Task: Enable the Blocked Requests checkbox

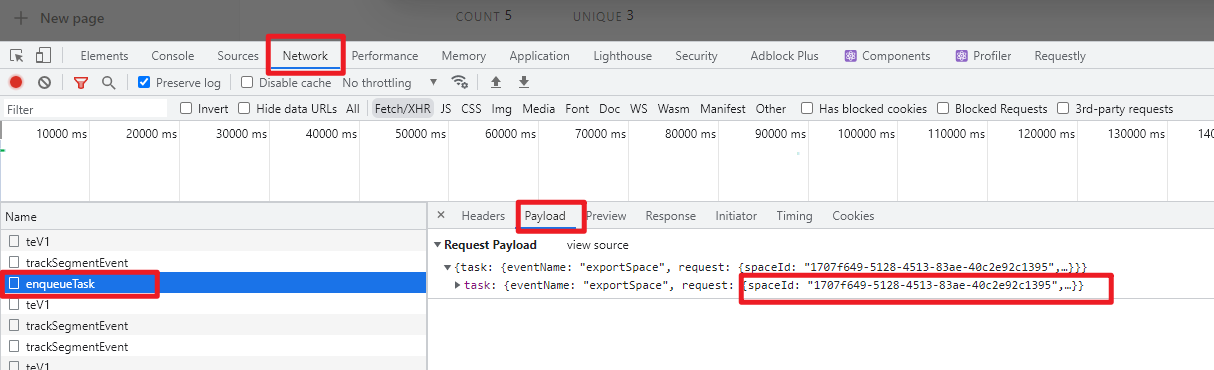Action: 943,109
